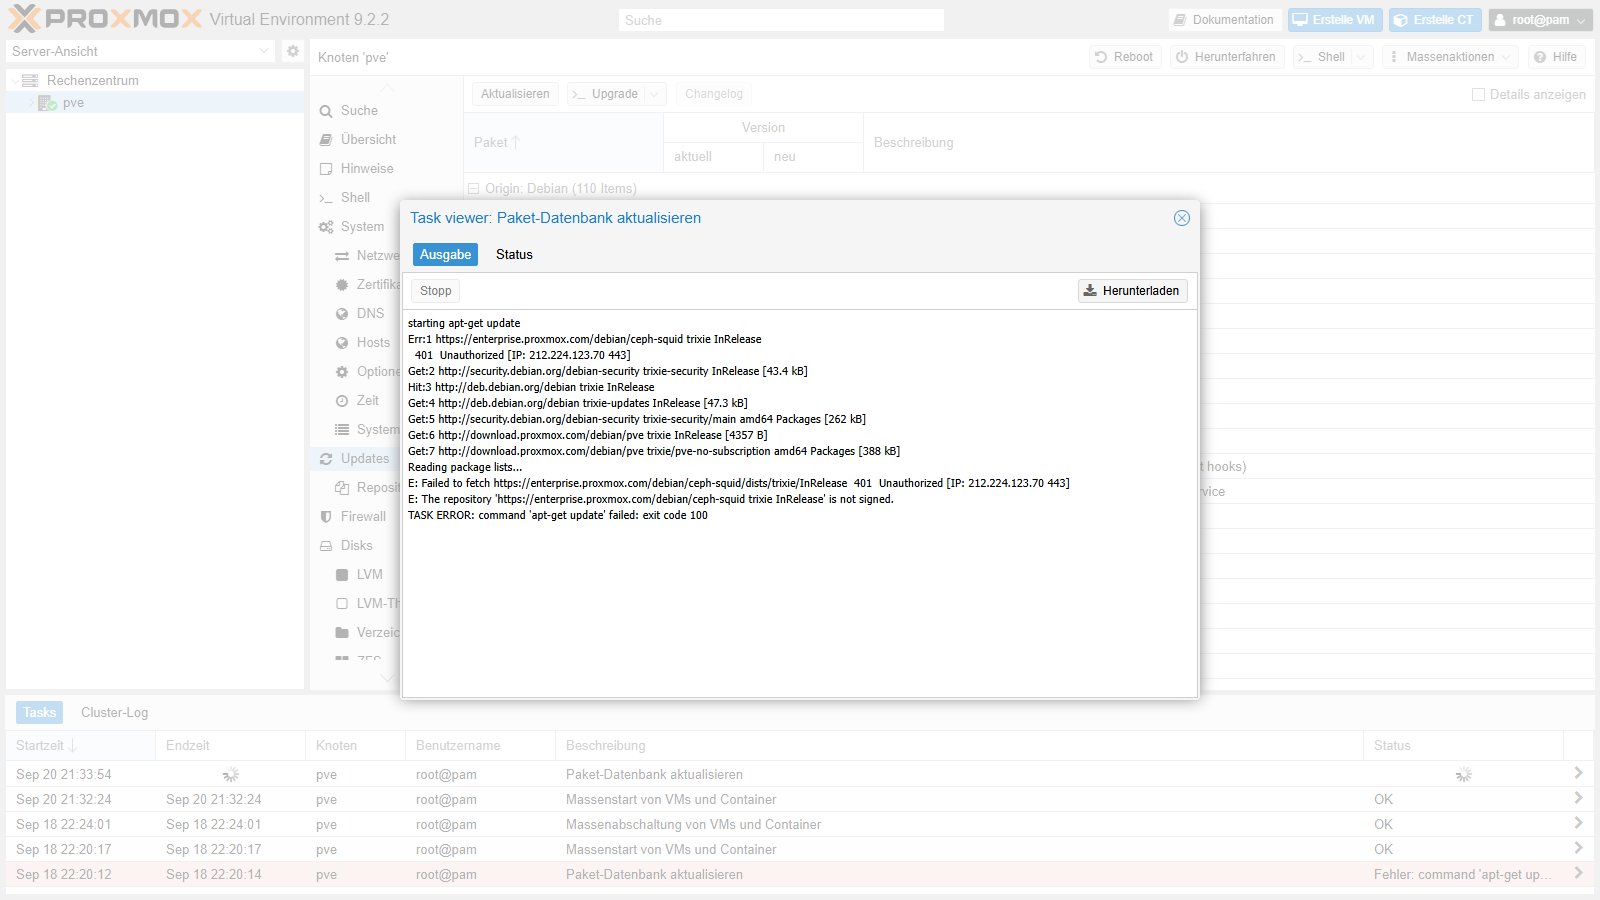Open Sep 20 21:32:24 task row arrow
Image resolution: width=1600 pixels, height=900 pixels.
pyautogui.click(x=1578, y=798)
